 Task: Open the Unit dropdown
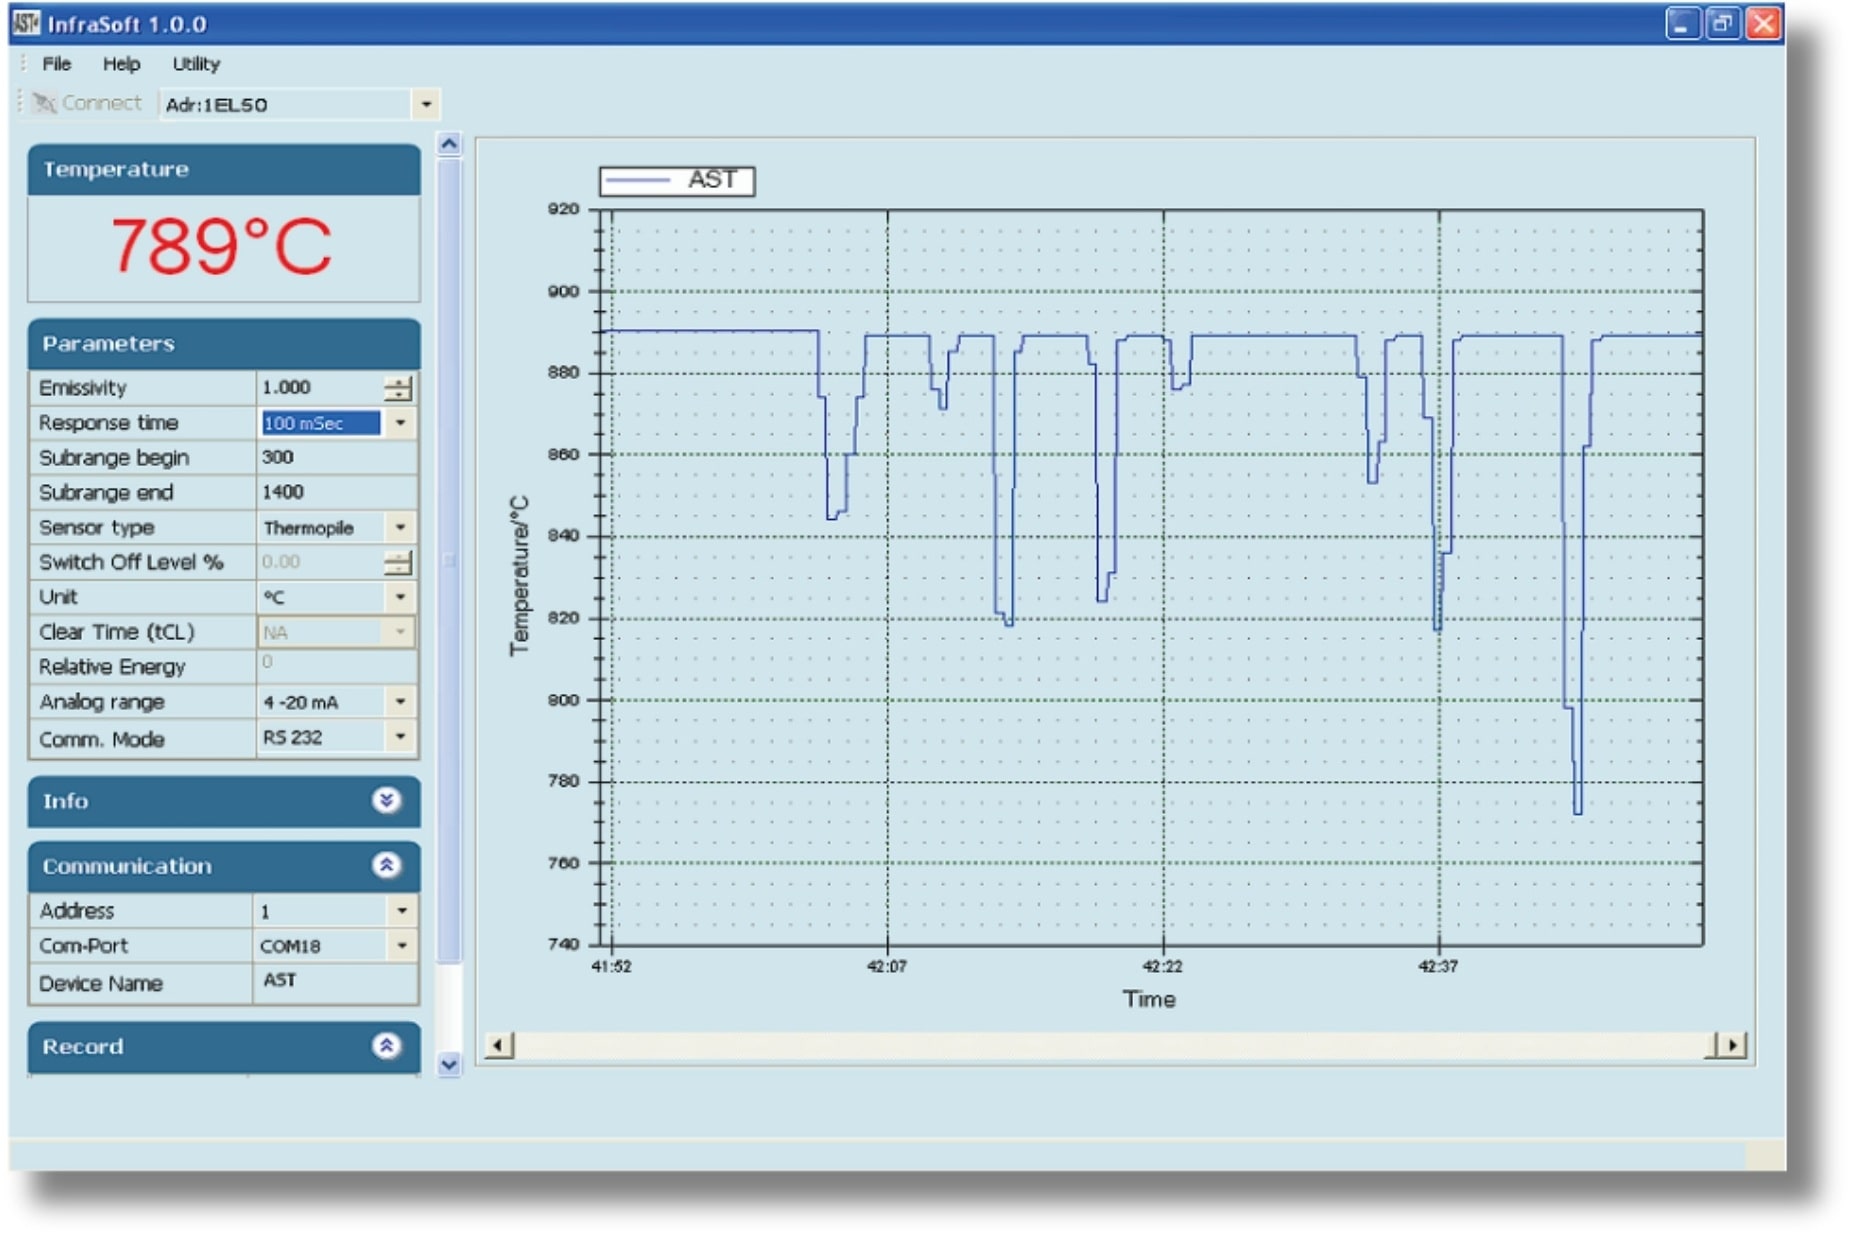tap(400, 597)
